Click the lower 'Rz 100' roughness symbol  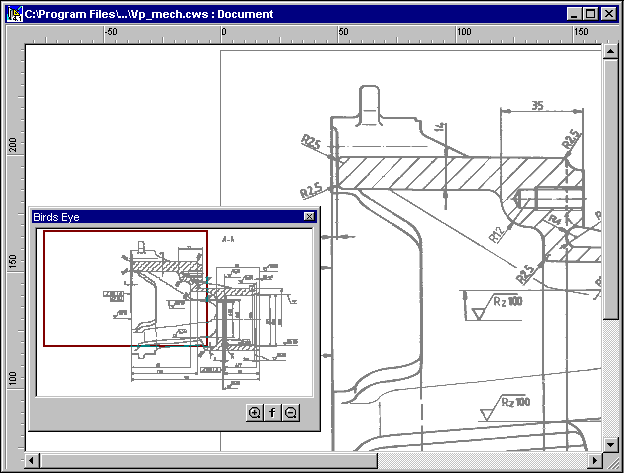coord(505,407)
